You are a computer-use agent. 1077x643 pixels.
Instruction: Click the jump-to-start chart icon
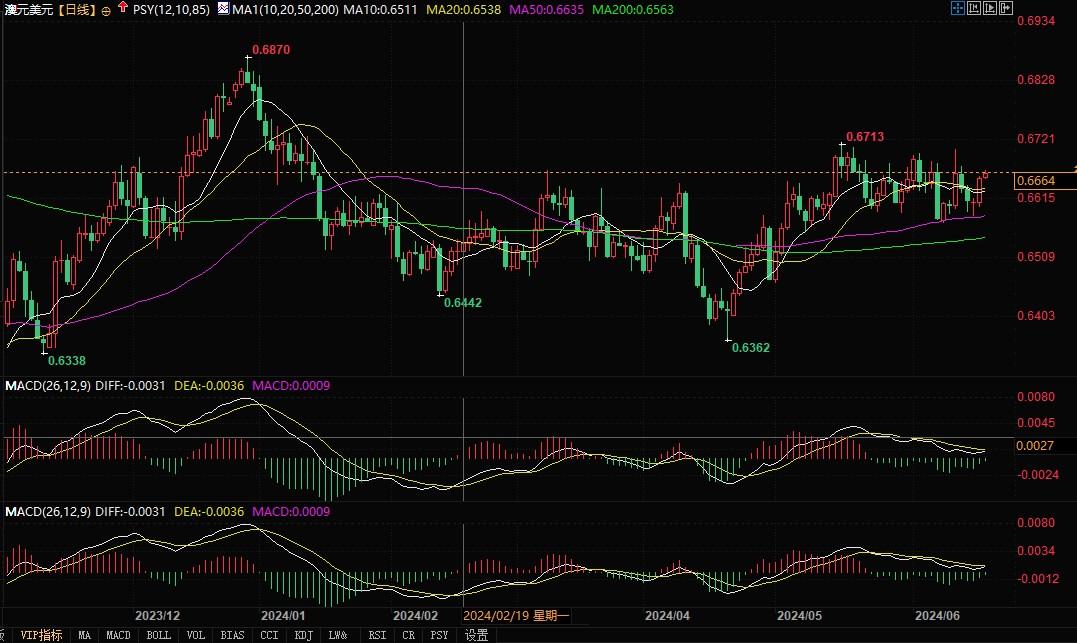974,8
